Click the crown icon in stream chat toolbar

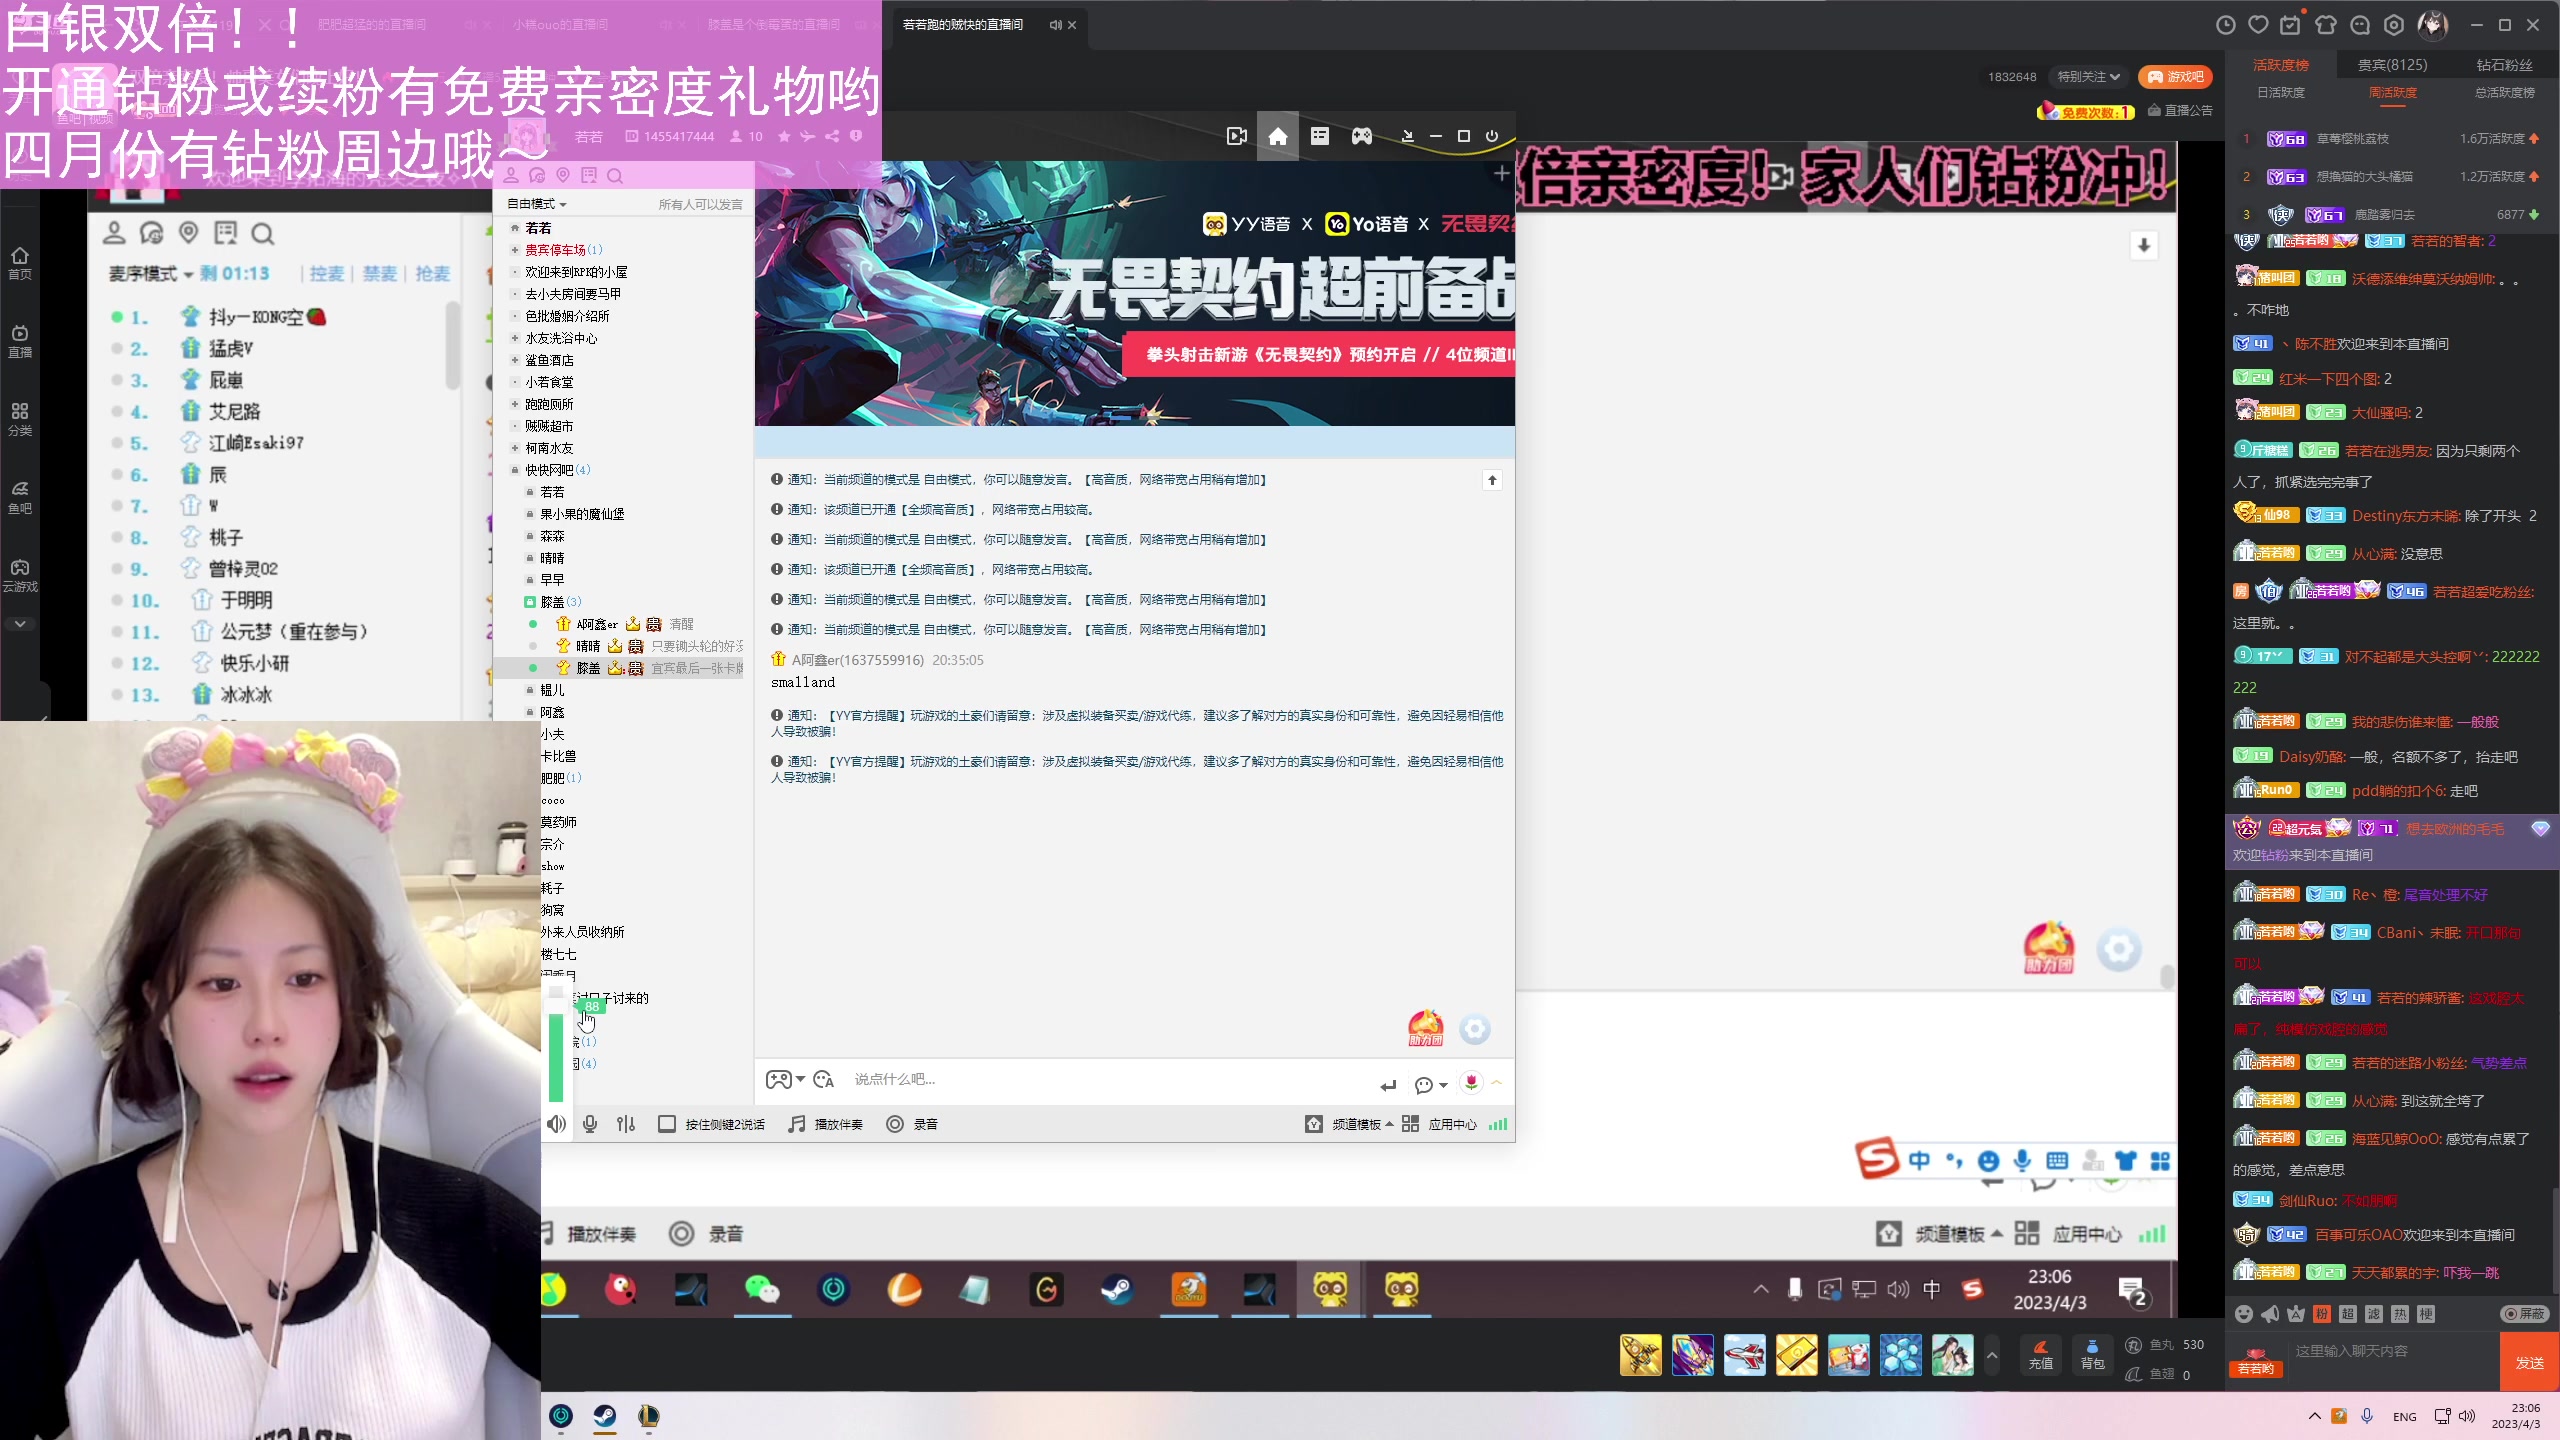coord(2296,1314)
